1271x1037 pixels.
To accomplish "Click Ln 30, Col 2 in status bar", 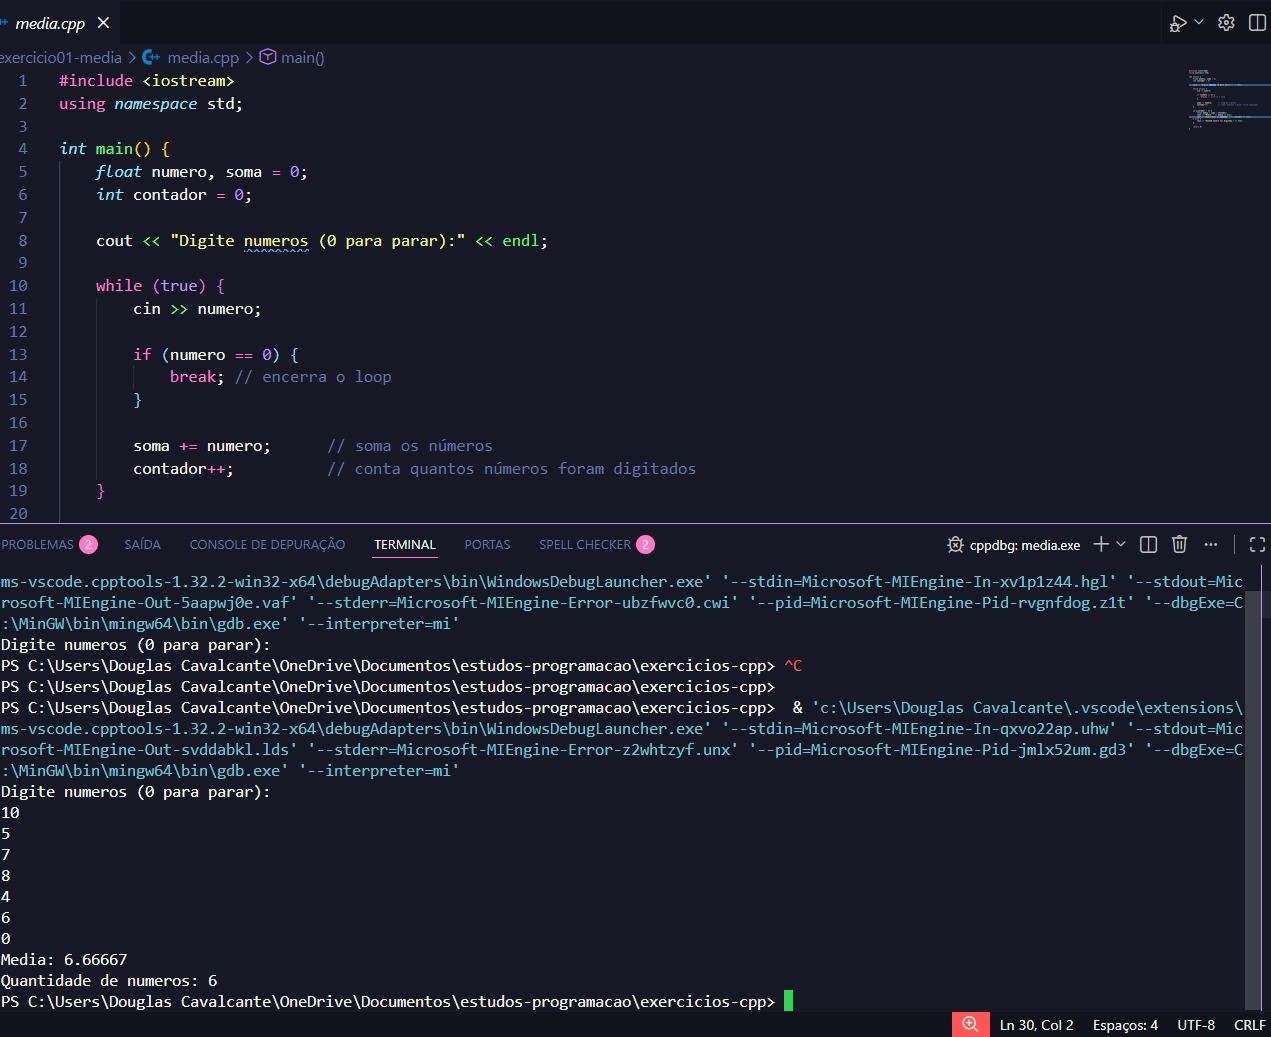I will [x=1036, y=1025].
